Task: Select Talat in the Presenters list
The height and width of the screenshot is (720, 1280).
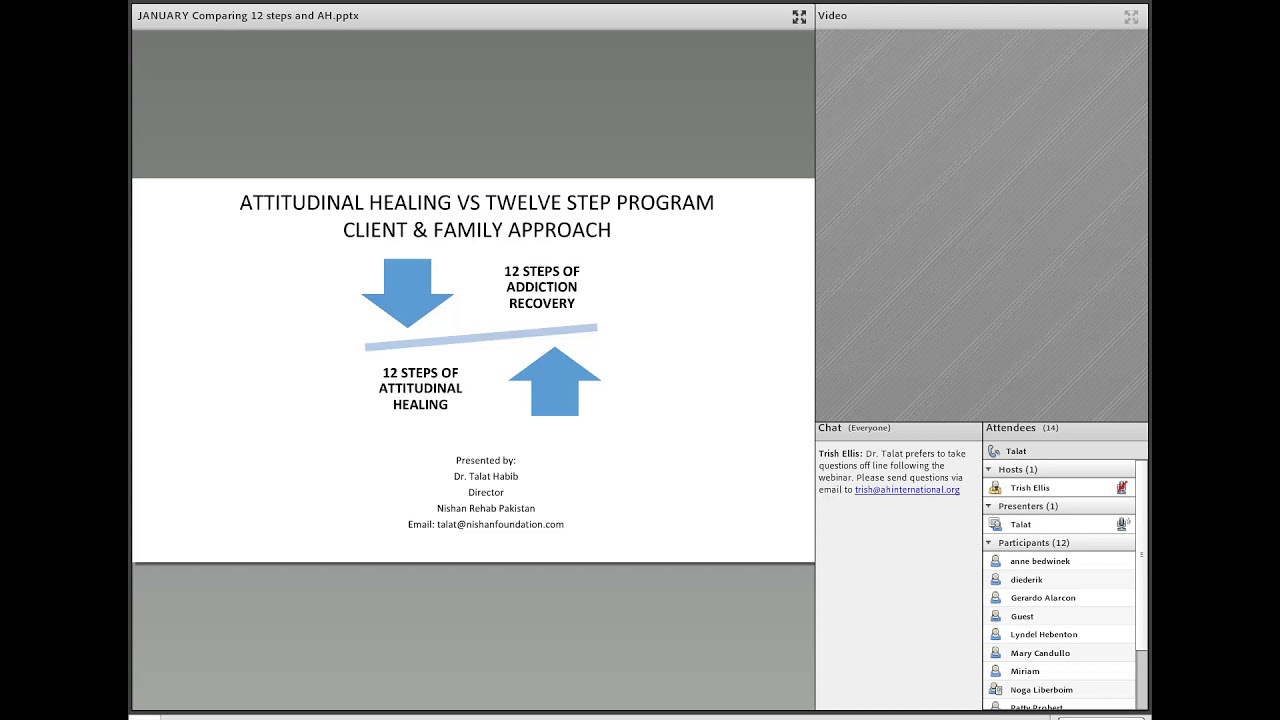Action: (x=1060, y=524)
